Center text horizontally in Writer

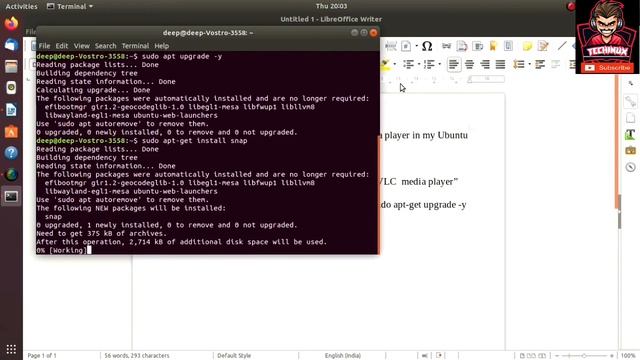469,64
